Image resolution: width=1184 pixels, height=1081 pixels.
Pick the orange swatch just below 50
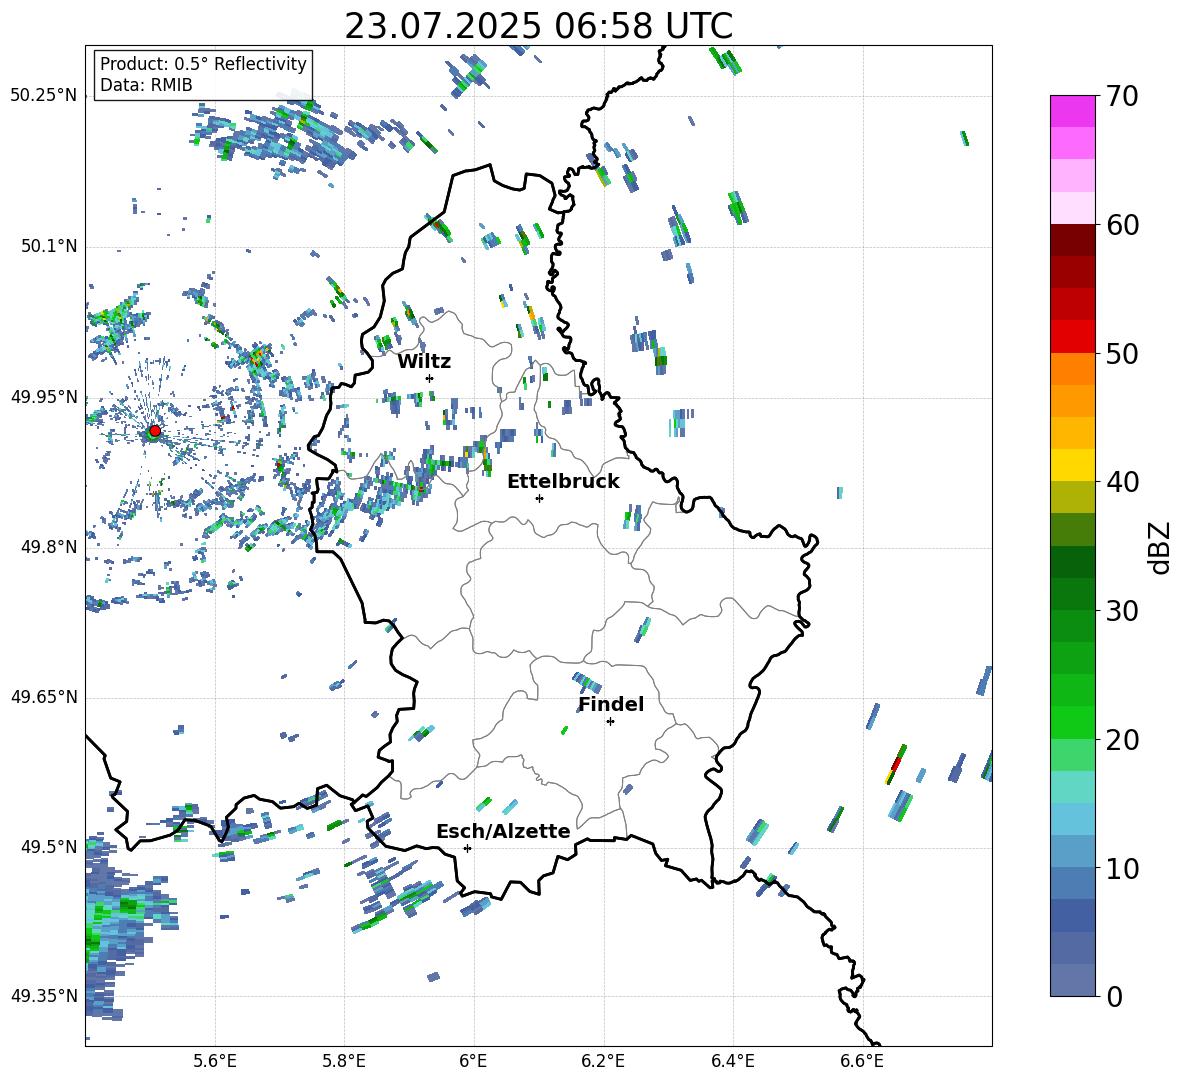(1073, 368)
